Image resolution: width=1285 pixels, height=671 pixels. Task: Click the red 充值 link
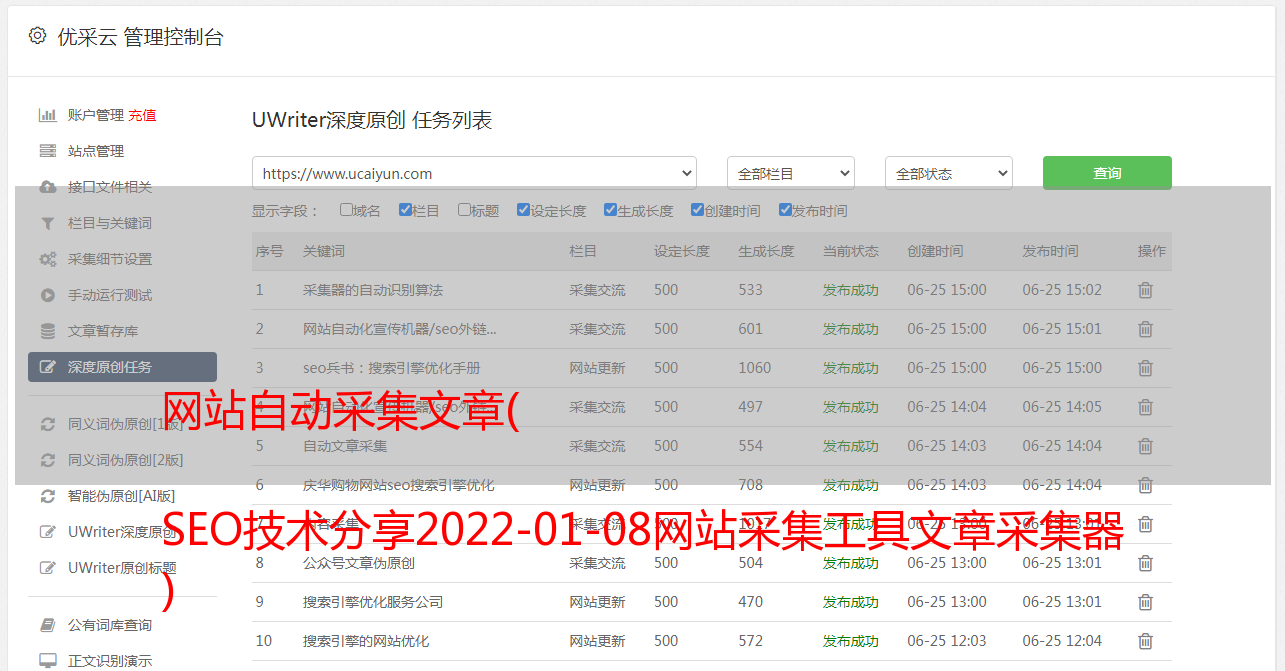(x=142, y=115)
